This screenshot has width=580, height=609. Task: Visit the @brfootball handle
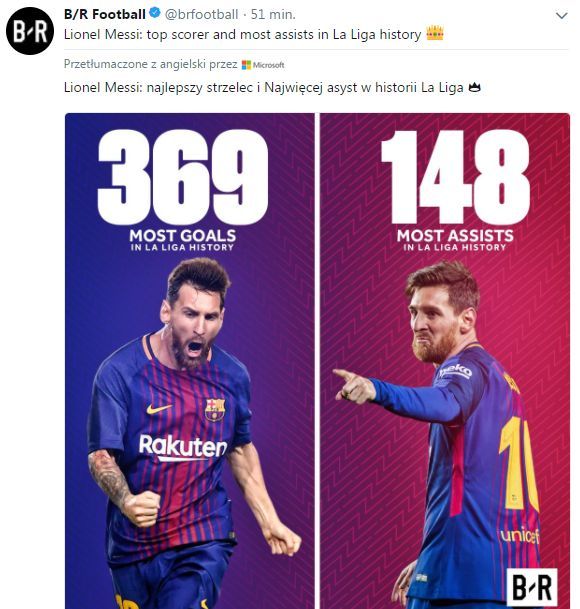point(201,14)
